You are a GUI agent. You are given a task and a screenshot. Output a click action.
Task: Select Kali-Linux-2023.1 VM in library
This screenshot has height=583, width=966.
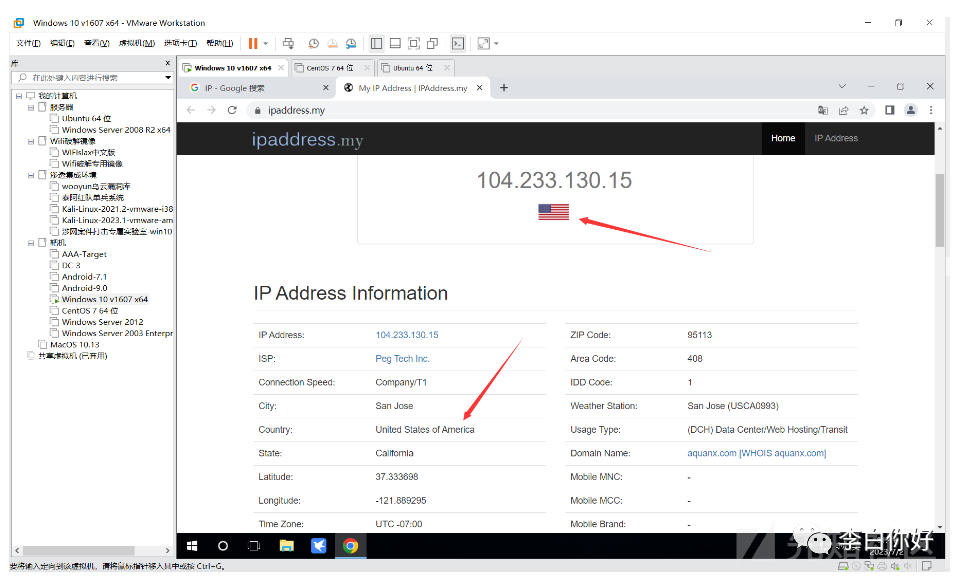[117, 220]
